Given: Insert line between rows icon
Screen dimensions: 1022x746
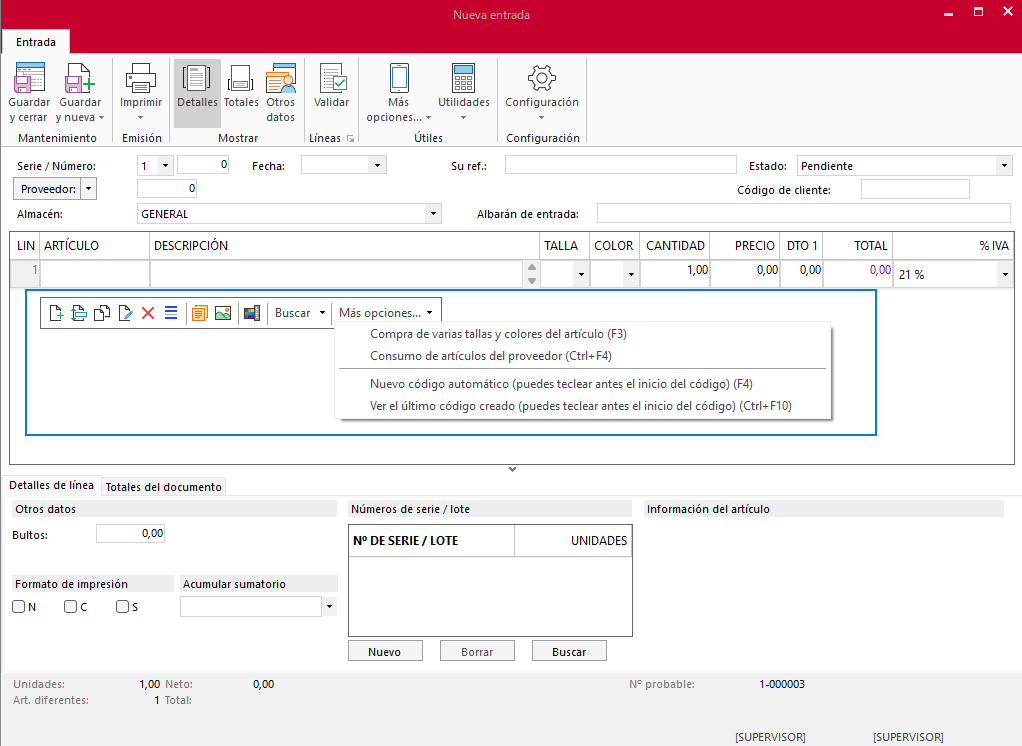Looking at the screenshot, I should [x=79, y=313].
